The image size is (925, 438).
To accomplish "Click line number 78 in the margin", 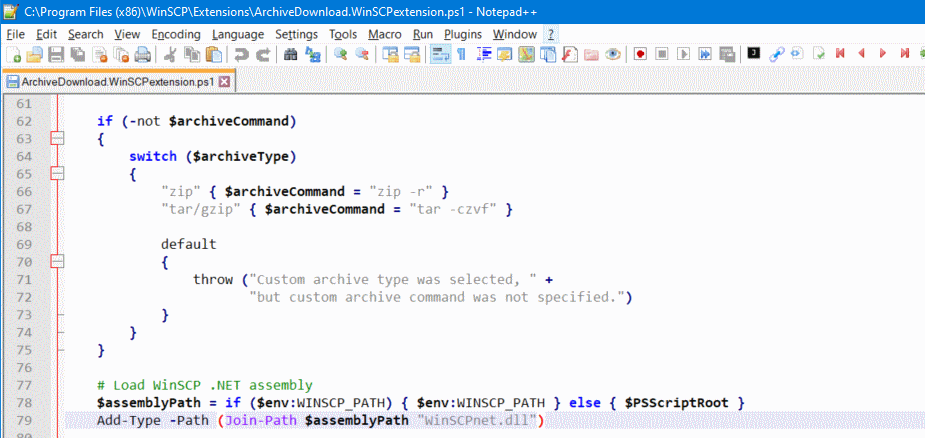I will tap(22, 402).
